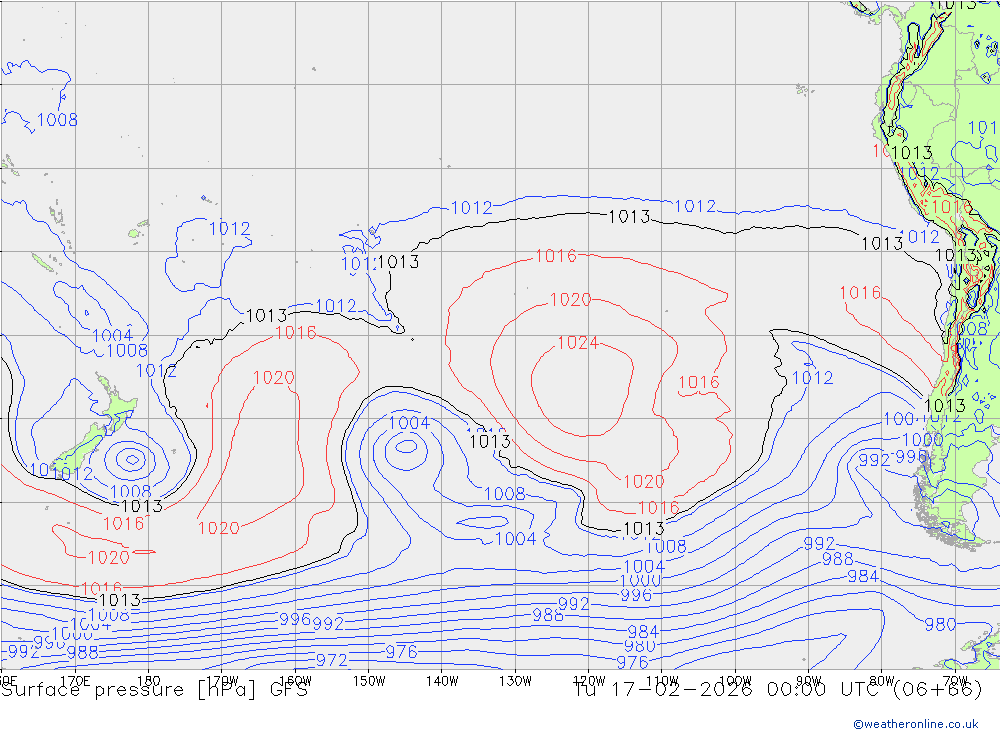The height and width of the screenshot is (733, 1000).
Task: Click the red 1016 label above the central high
Action: click(556, 256)
